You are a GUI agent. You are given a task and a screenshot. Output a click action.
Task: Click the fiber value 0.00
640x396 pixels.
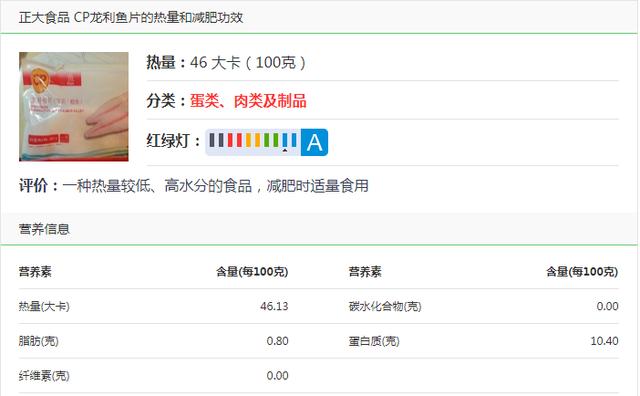click(x=278, y=376)
